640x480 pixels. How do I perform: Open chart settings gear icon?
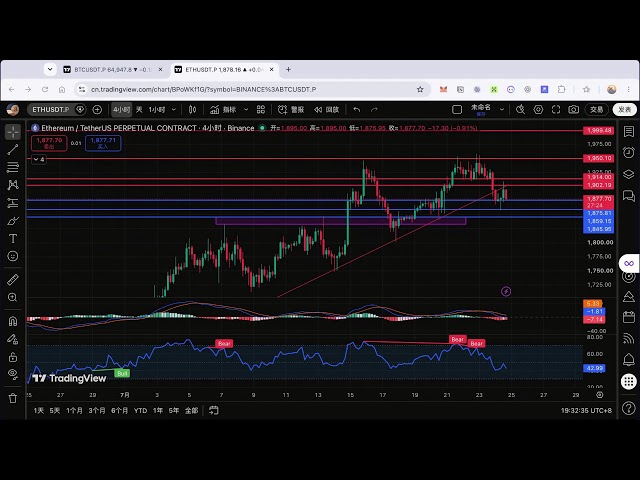click(x=538, y=109)
